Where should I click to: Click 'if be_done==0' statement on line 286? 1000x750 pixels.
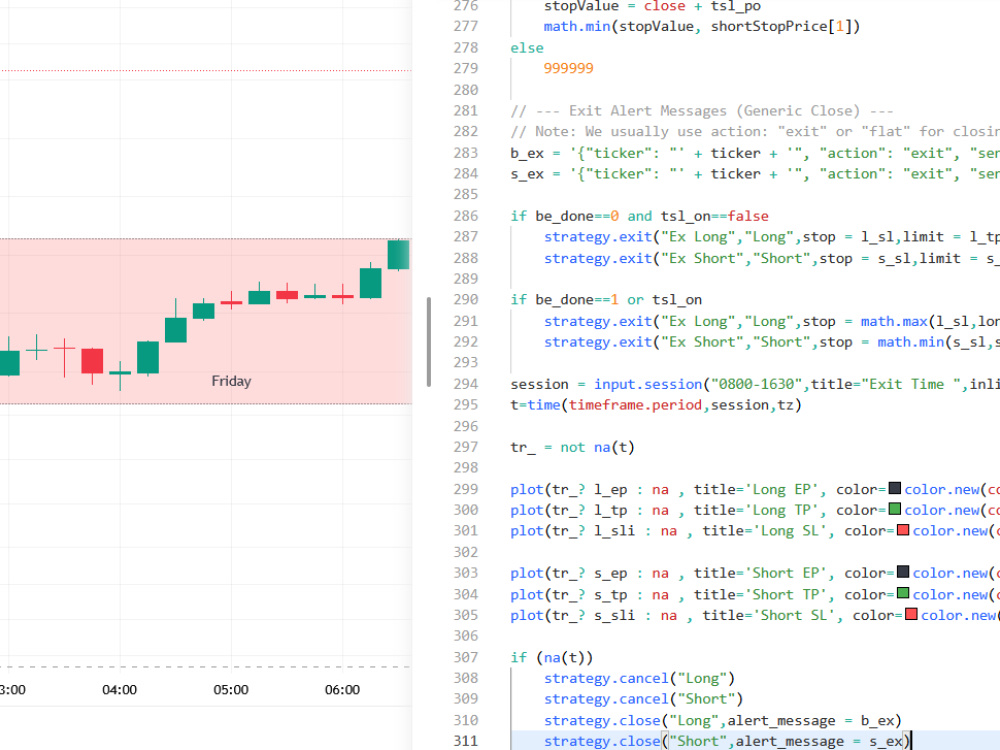pyautogui.click(x=564, y=216)
